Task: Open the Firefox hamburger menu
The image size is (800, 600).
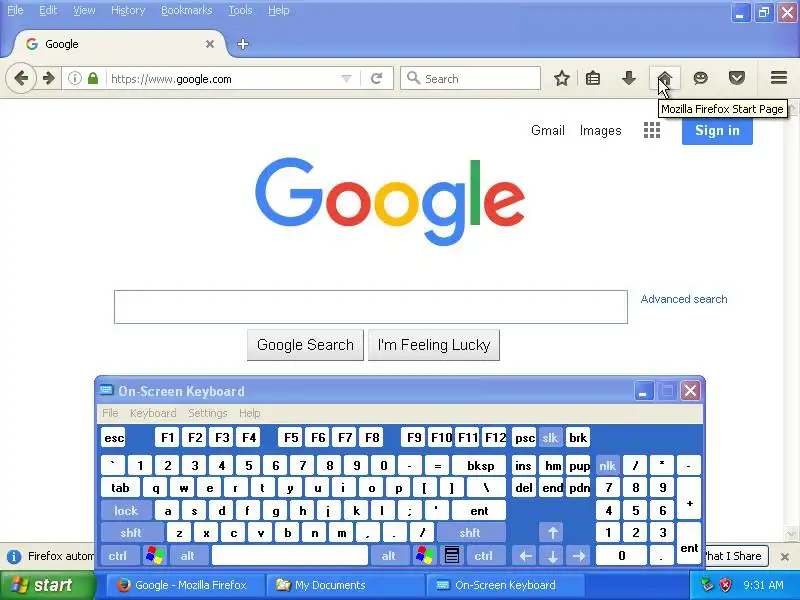Action: click(779, 78)
